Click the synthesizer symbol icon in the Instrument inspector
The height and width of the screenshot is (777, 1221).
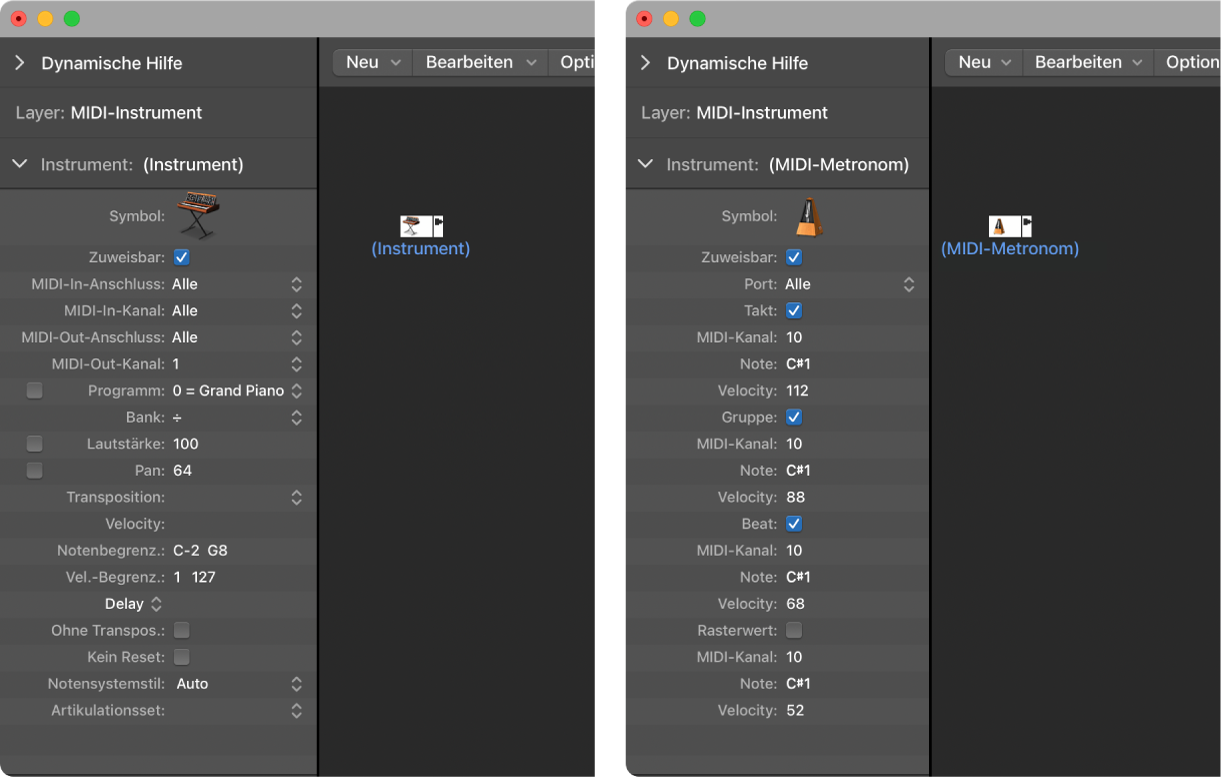[x=198, y=214]
